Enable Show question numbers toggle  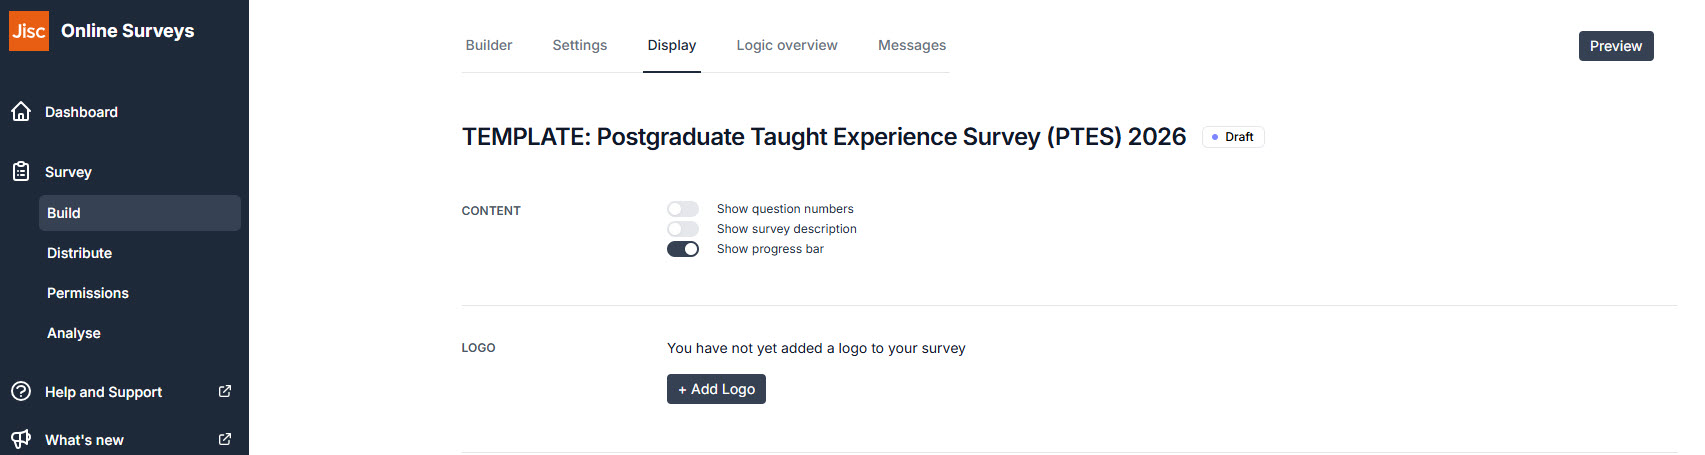tap(683, 209)
